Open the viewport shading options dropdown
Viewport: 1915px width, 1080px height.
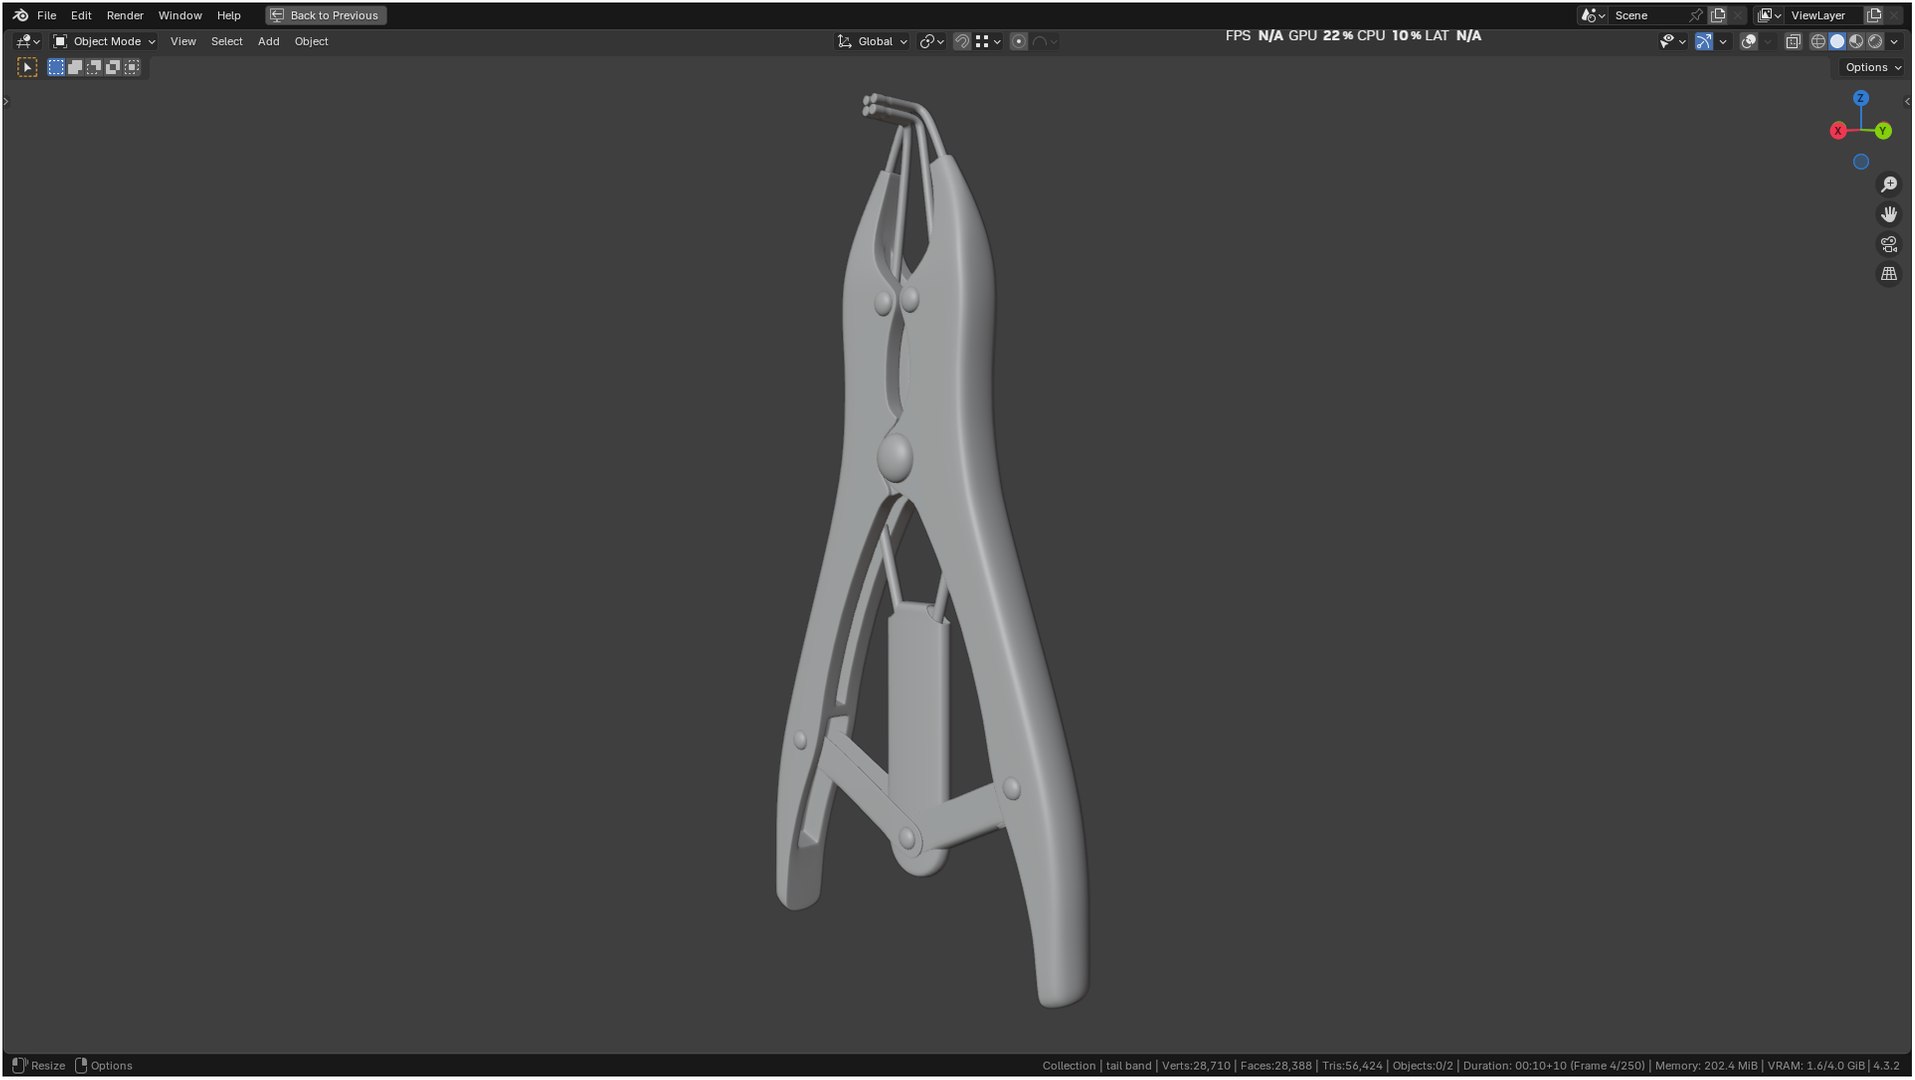(x=1894, y=41)
